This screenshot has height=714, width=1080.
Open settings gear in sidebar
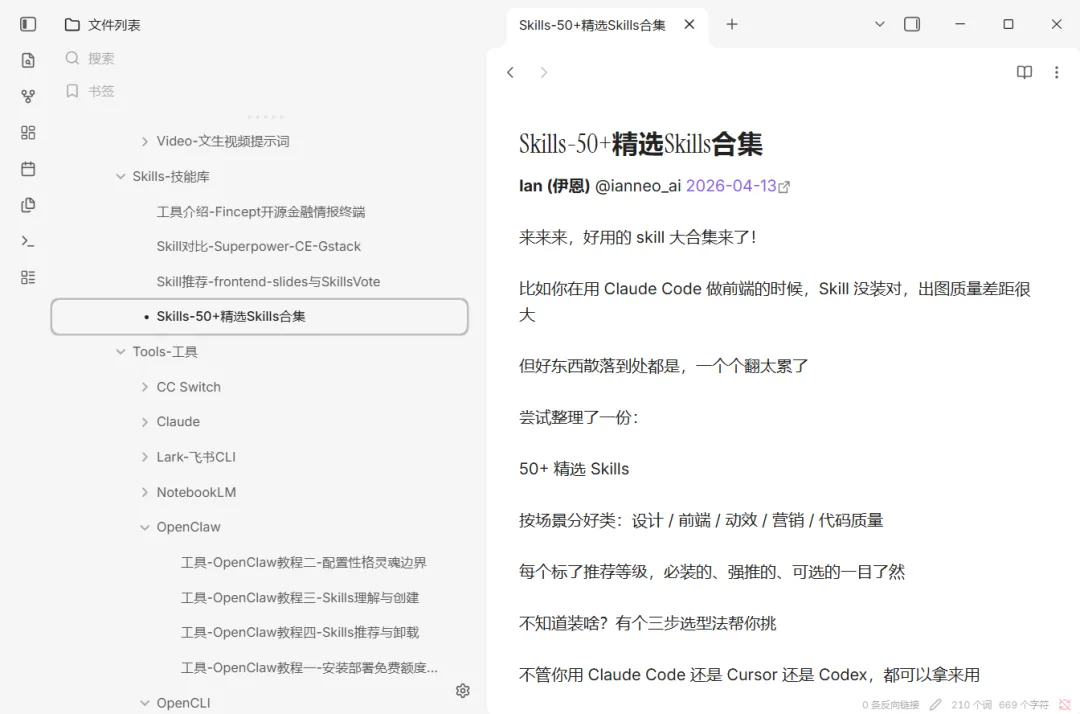click(x=463, y=691)
